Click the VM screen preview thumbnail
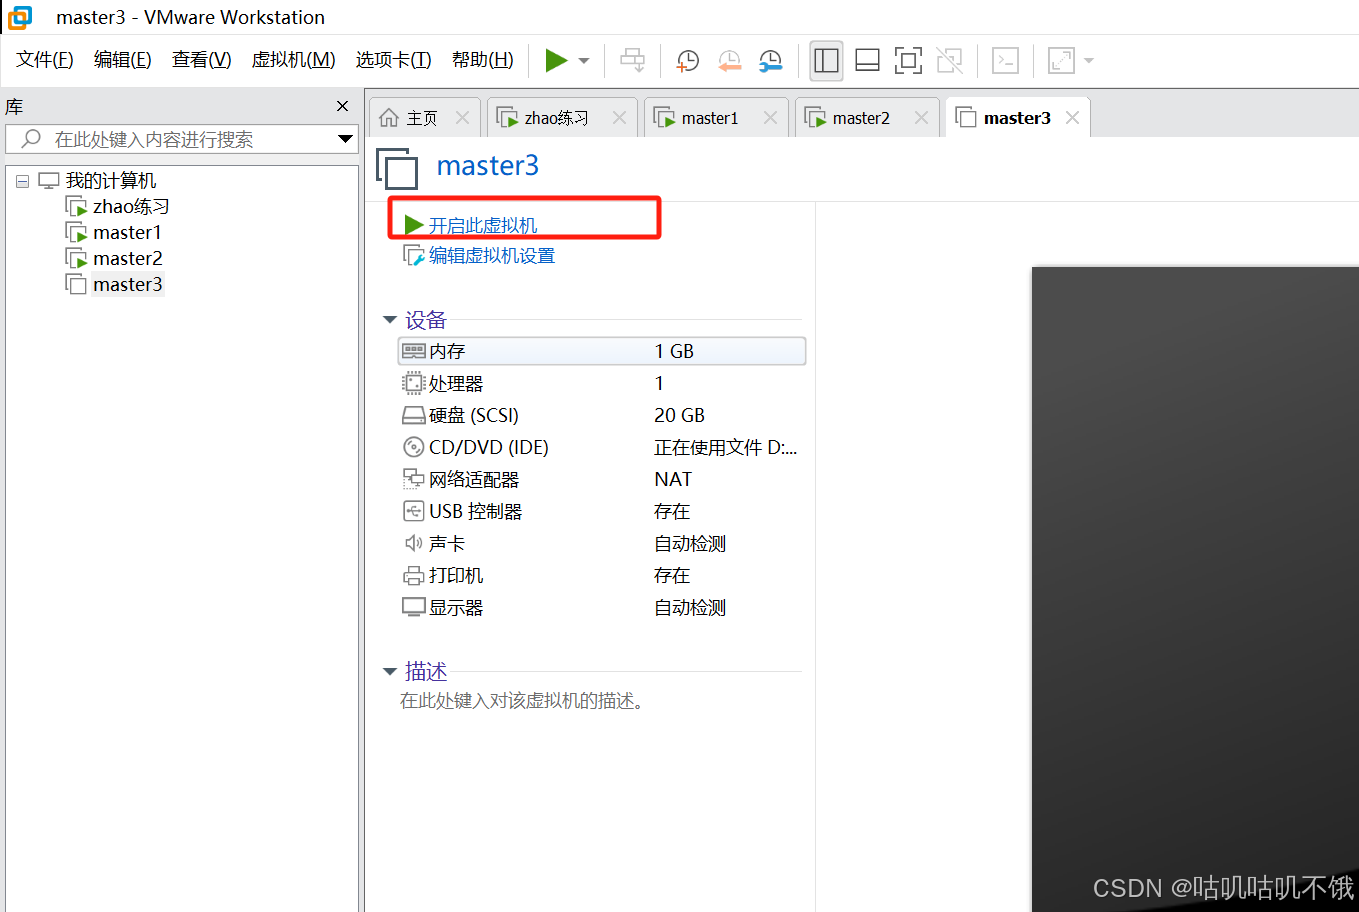The height and width of the screenshot is (912, 1359). [x=1195, y=589]
